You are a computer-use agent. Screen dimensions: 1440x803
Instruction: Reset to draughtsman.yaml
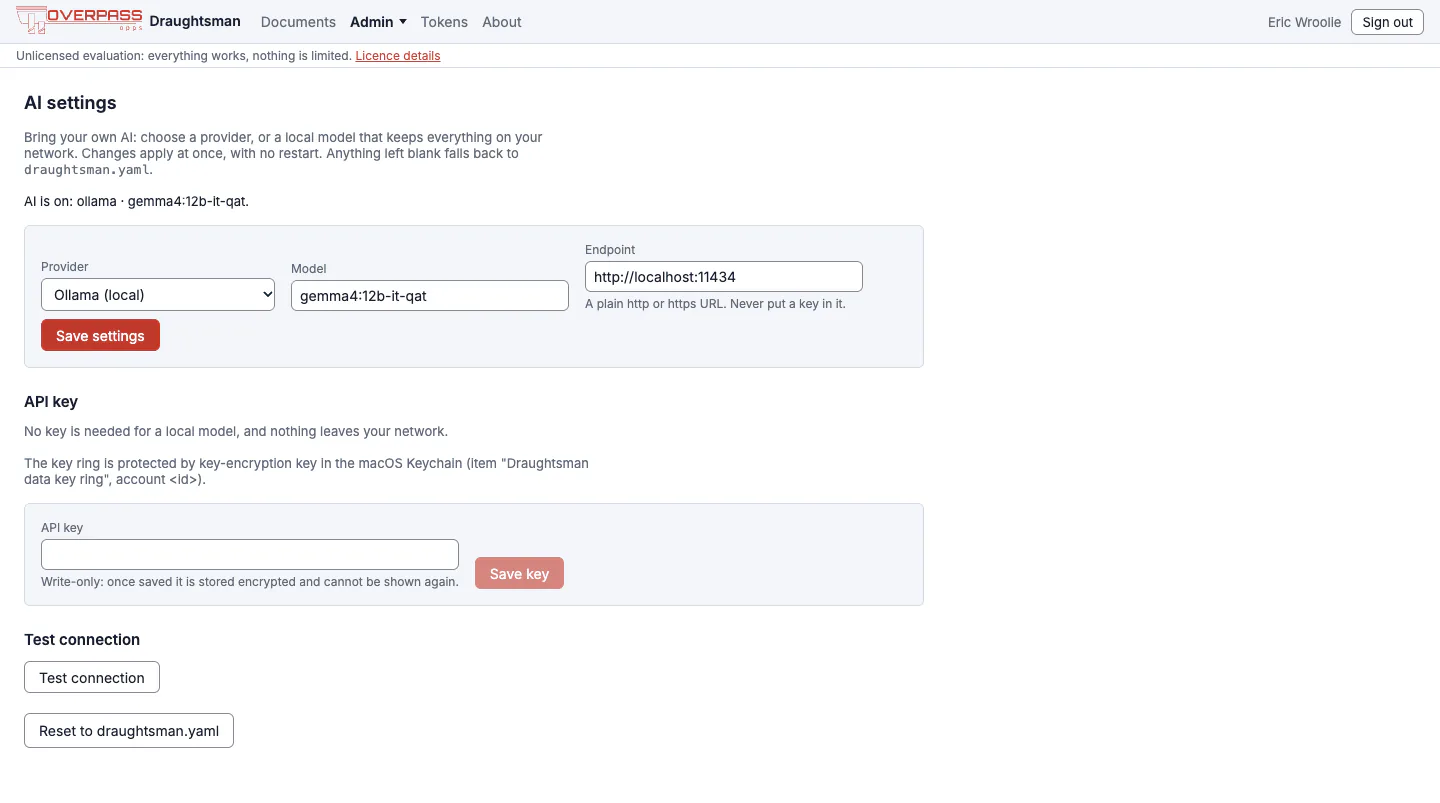click(x=129, y=731)
